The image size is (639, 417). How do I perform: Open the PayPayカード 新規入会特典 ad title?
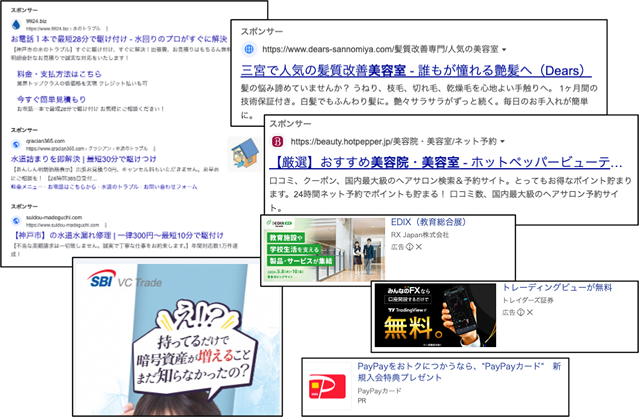point(459,372)
